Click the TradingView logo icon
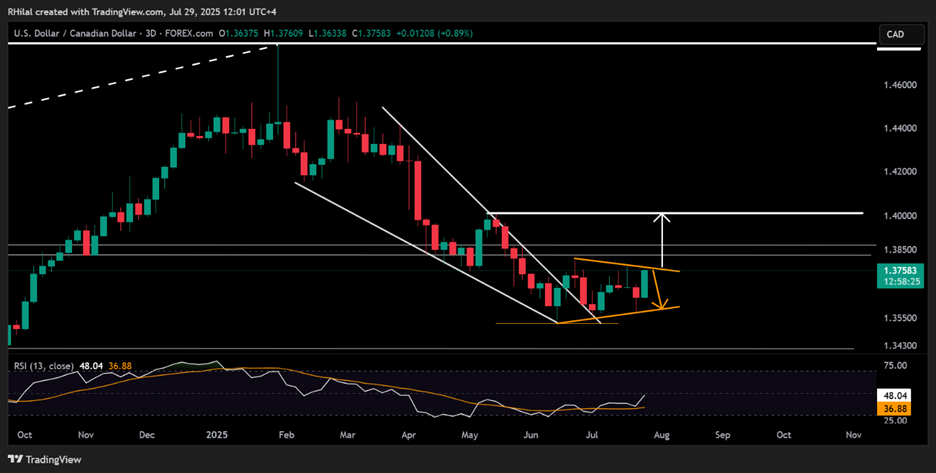The width and height of the screenshot is (936, 473). 16,459
